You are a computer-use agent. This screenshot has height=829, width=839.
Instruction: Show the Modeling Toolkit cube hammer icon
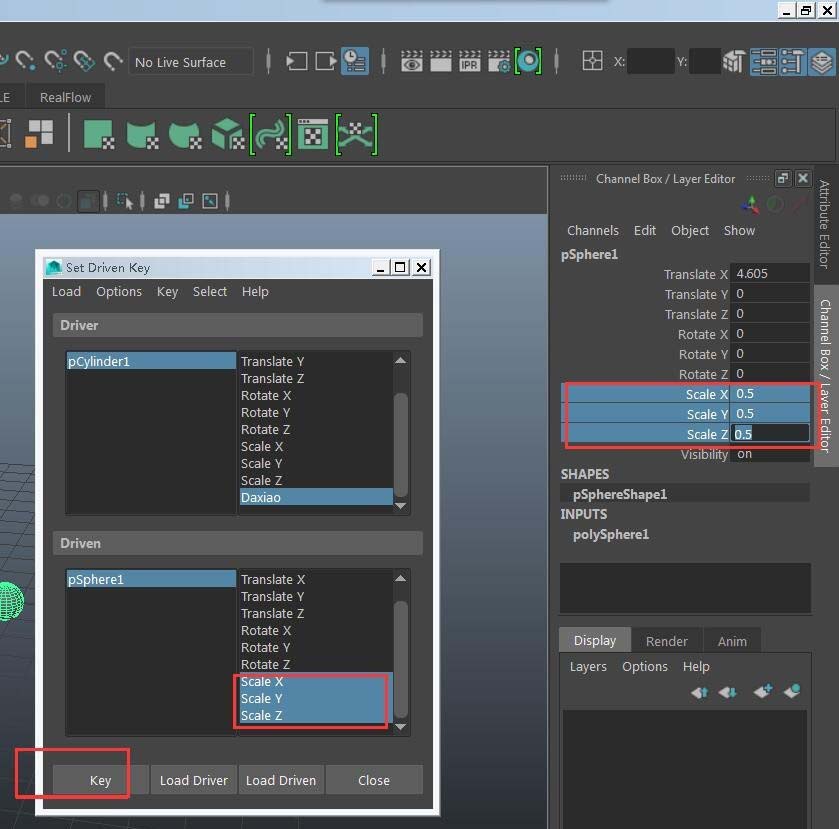734,62
